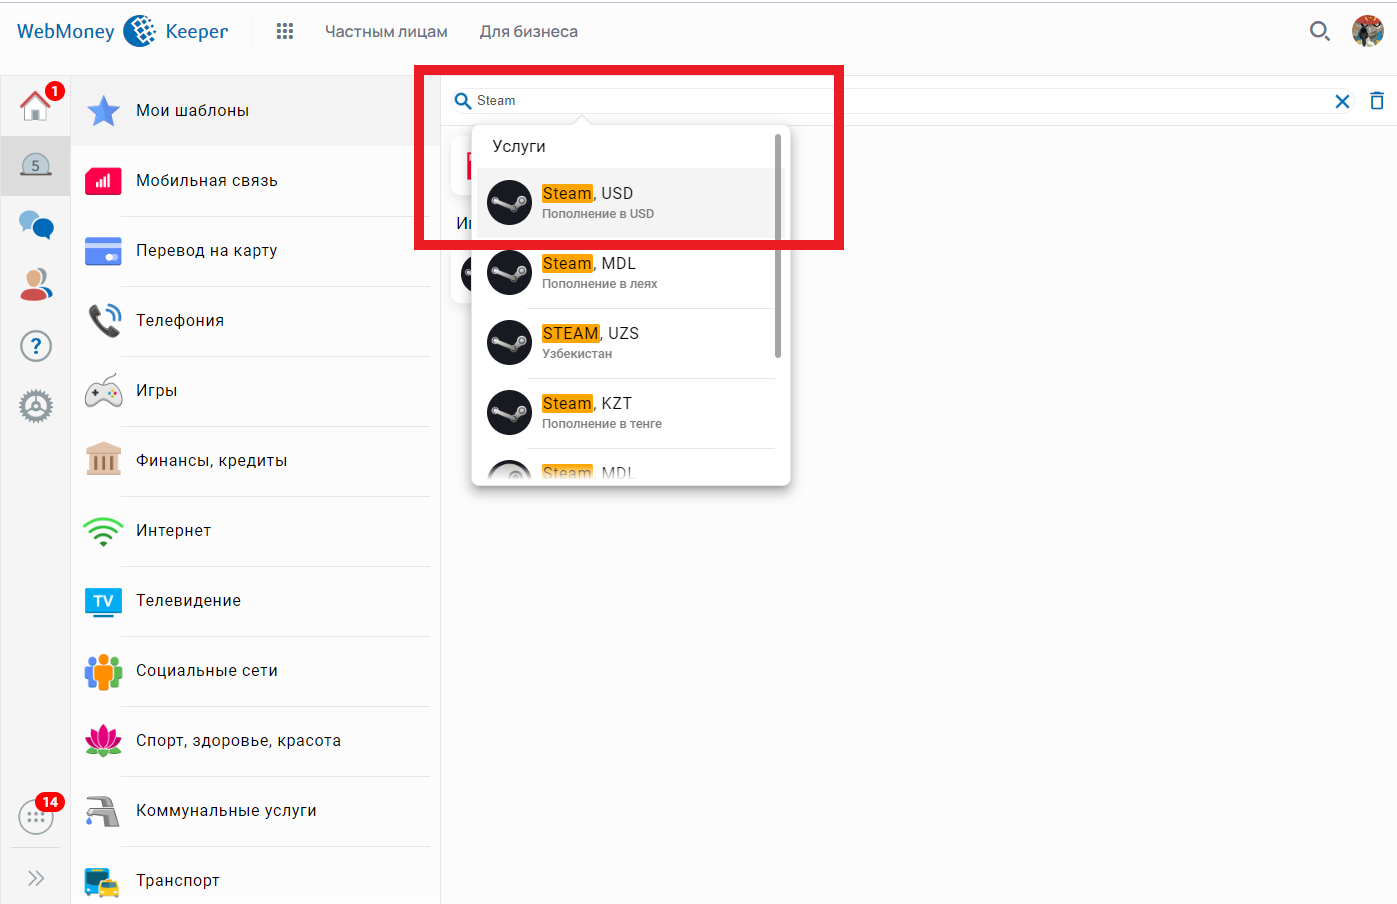Click Steam logo icon of USD result
1397x904 pixels.
click(x=509, y=202)
